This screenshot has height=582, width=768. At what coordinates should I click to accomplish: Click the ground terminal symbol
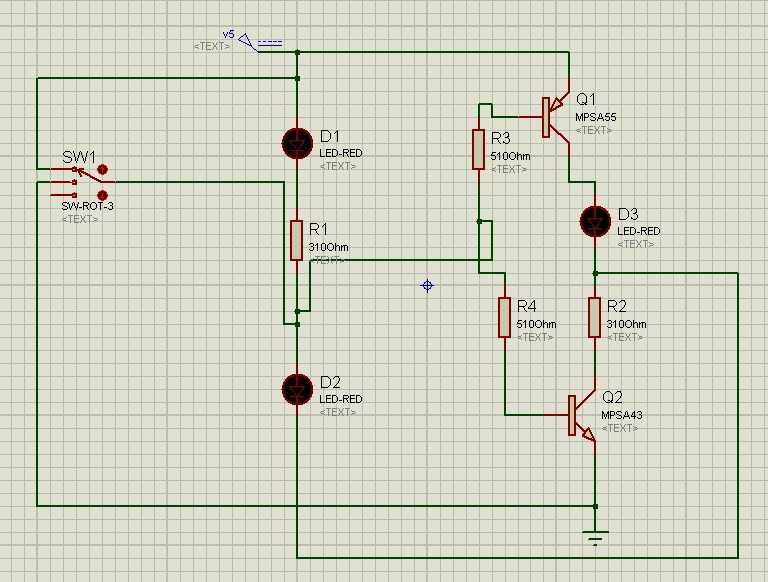point(595,537)
